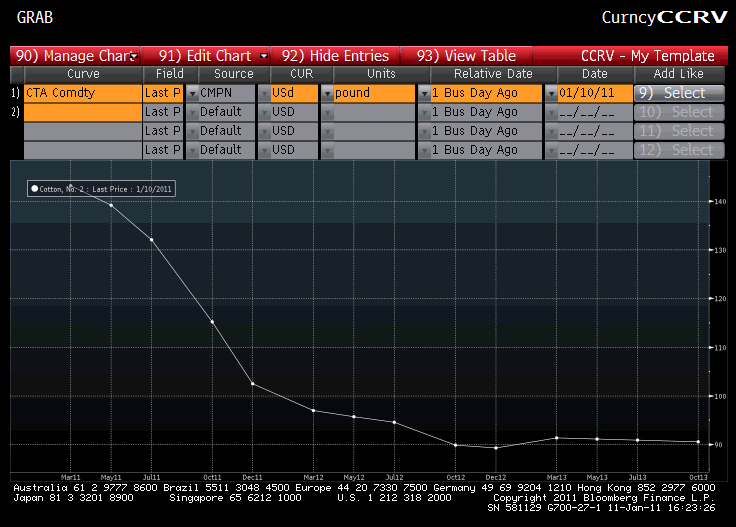Click the CTA Comdty curve field
The width and height of the screenshot is (736, 527).
pos(83,93)
